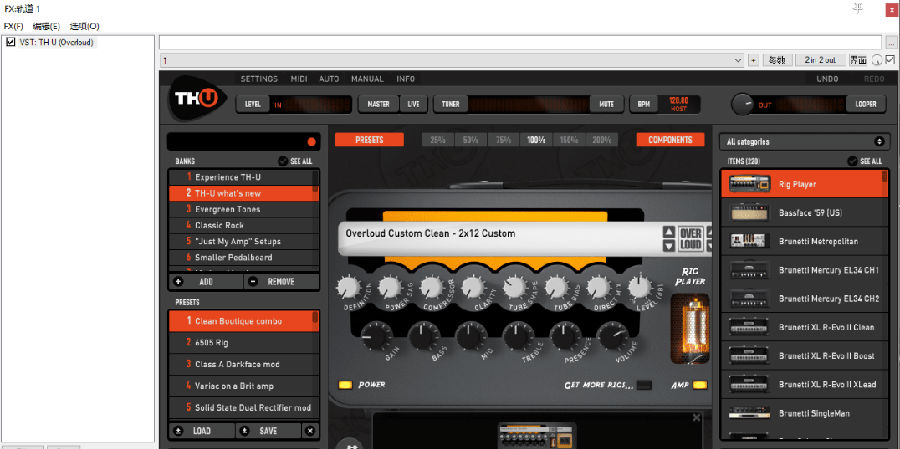Click the preset delete X icon
900x449 pixels.
tap(311, 431)
